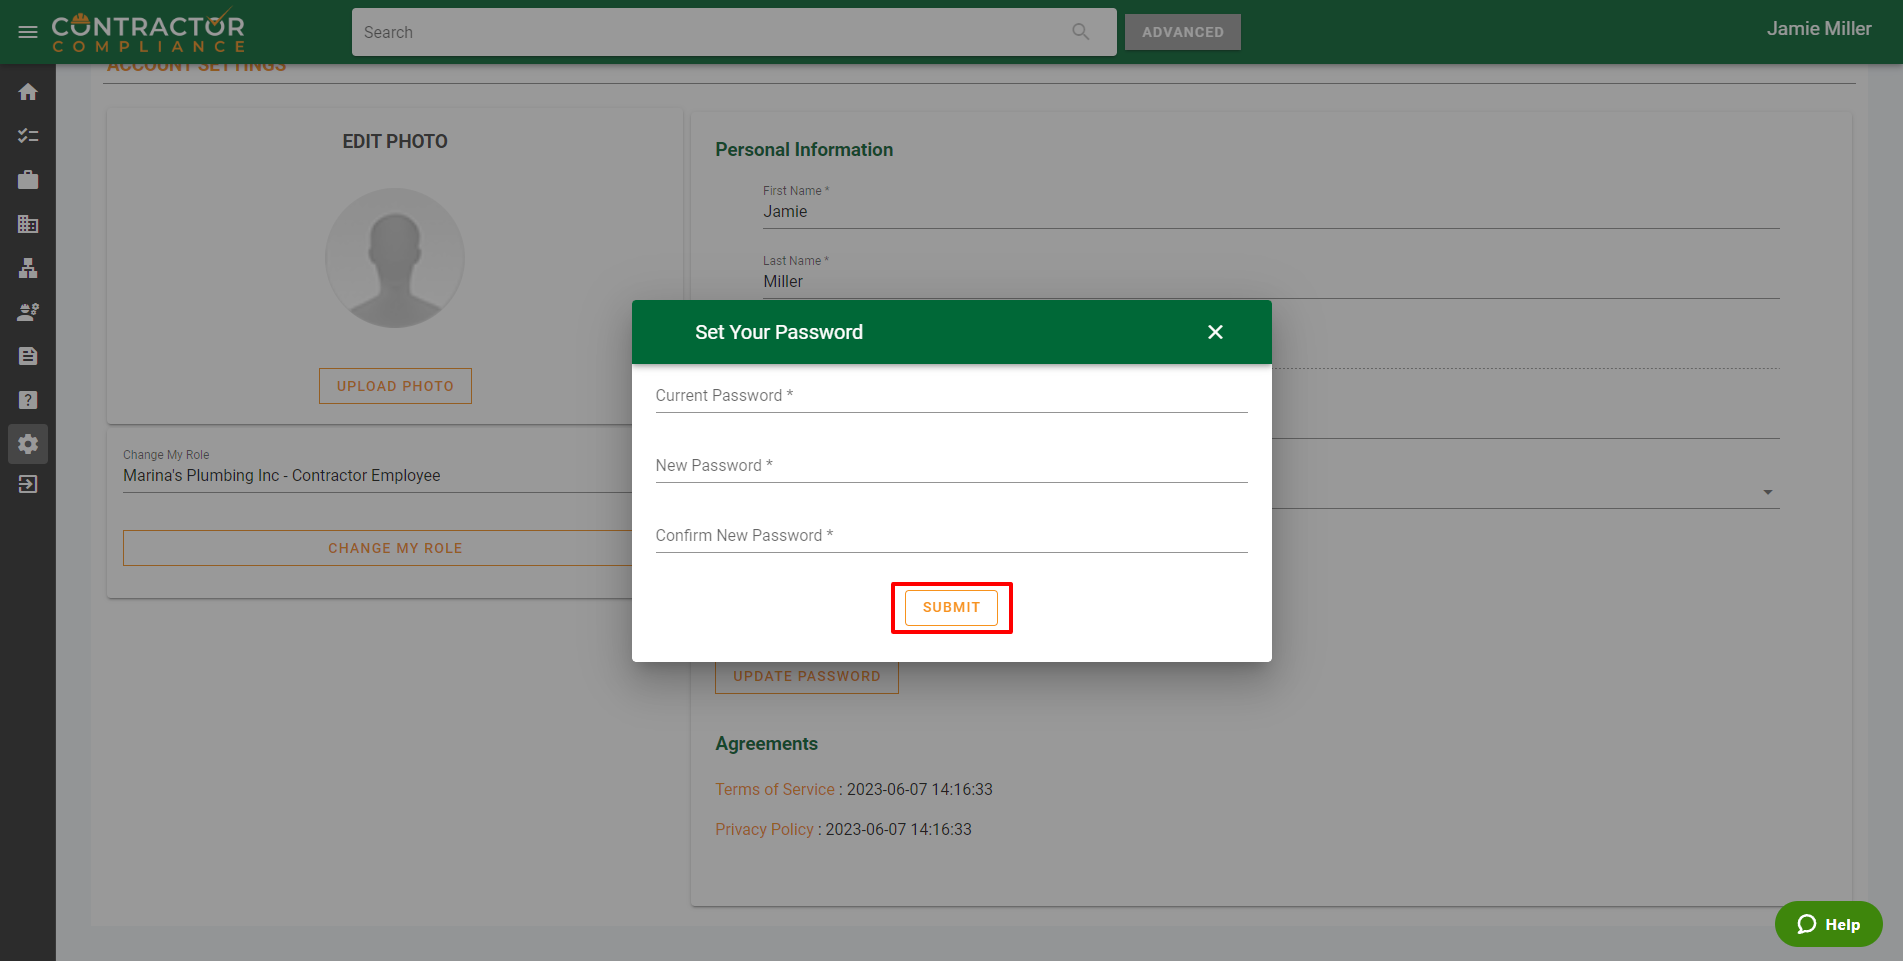Close the Set Your Password dialog
Image resolution: width=1903 pixels, height=961 pixels.
[x=1215, y=332]
